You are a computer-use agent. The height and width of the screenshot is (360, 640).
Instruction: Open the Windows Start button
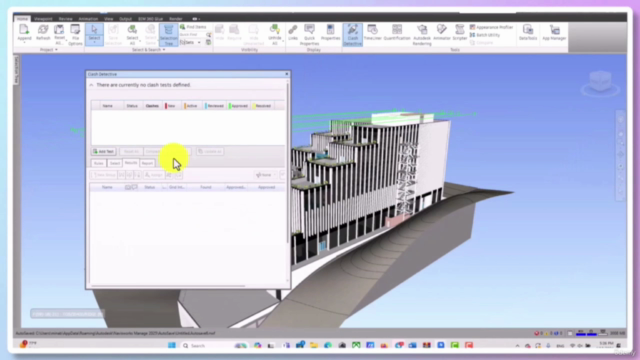[172, 345]
